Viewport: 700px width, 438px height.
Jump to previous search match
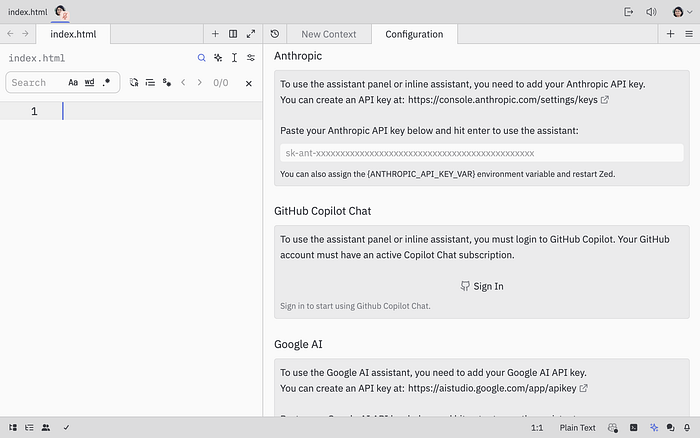click(183, 83)
